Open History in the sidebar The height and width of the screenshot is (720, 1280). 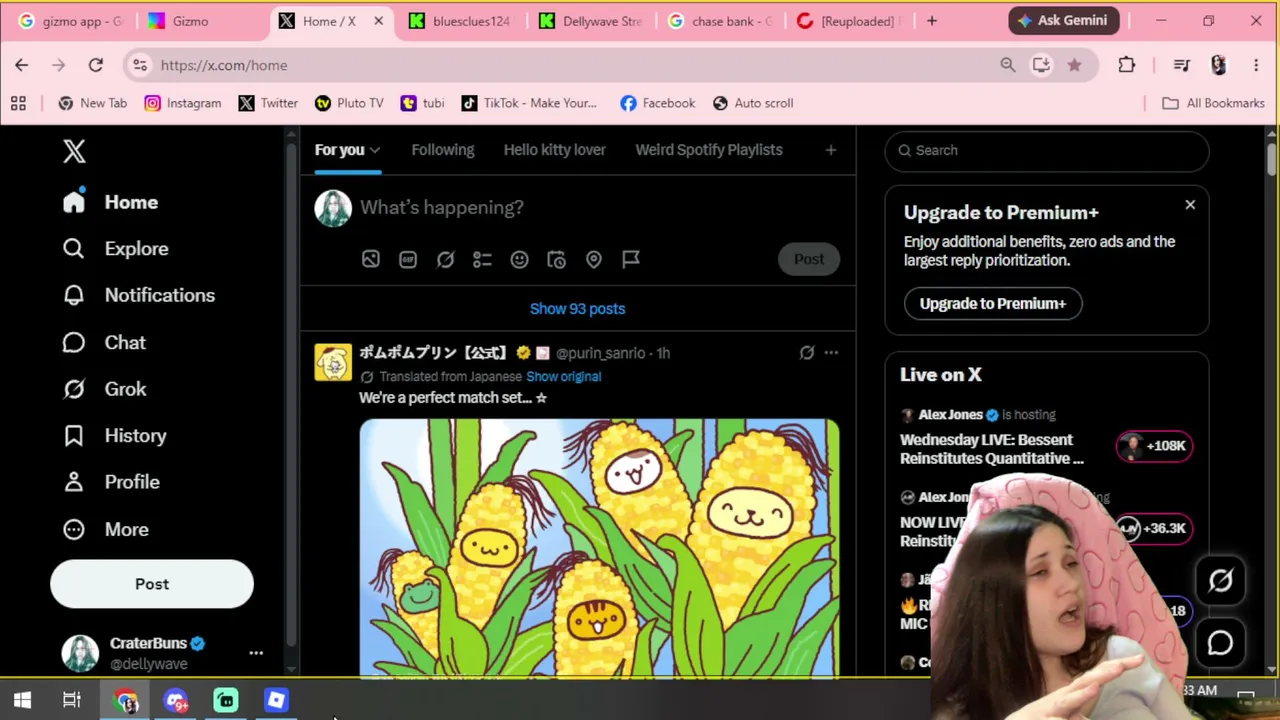tap(114, 435)
